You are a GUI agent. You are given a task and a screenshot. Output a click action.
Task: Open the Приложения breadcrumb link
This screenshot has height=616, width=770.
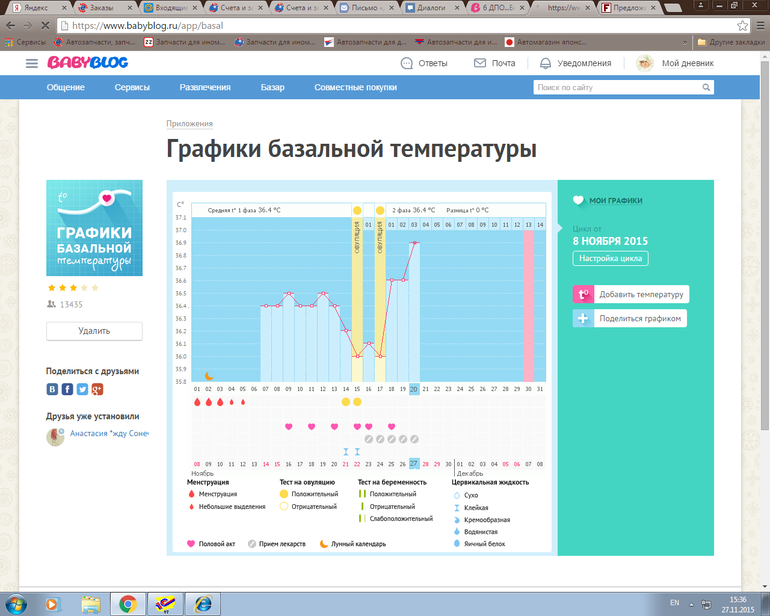189,124
